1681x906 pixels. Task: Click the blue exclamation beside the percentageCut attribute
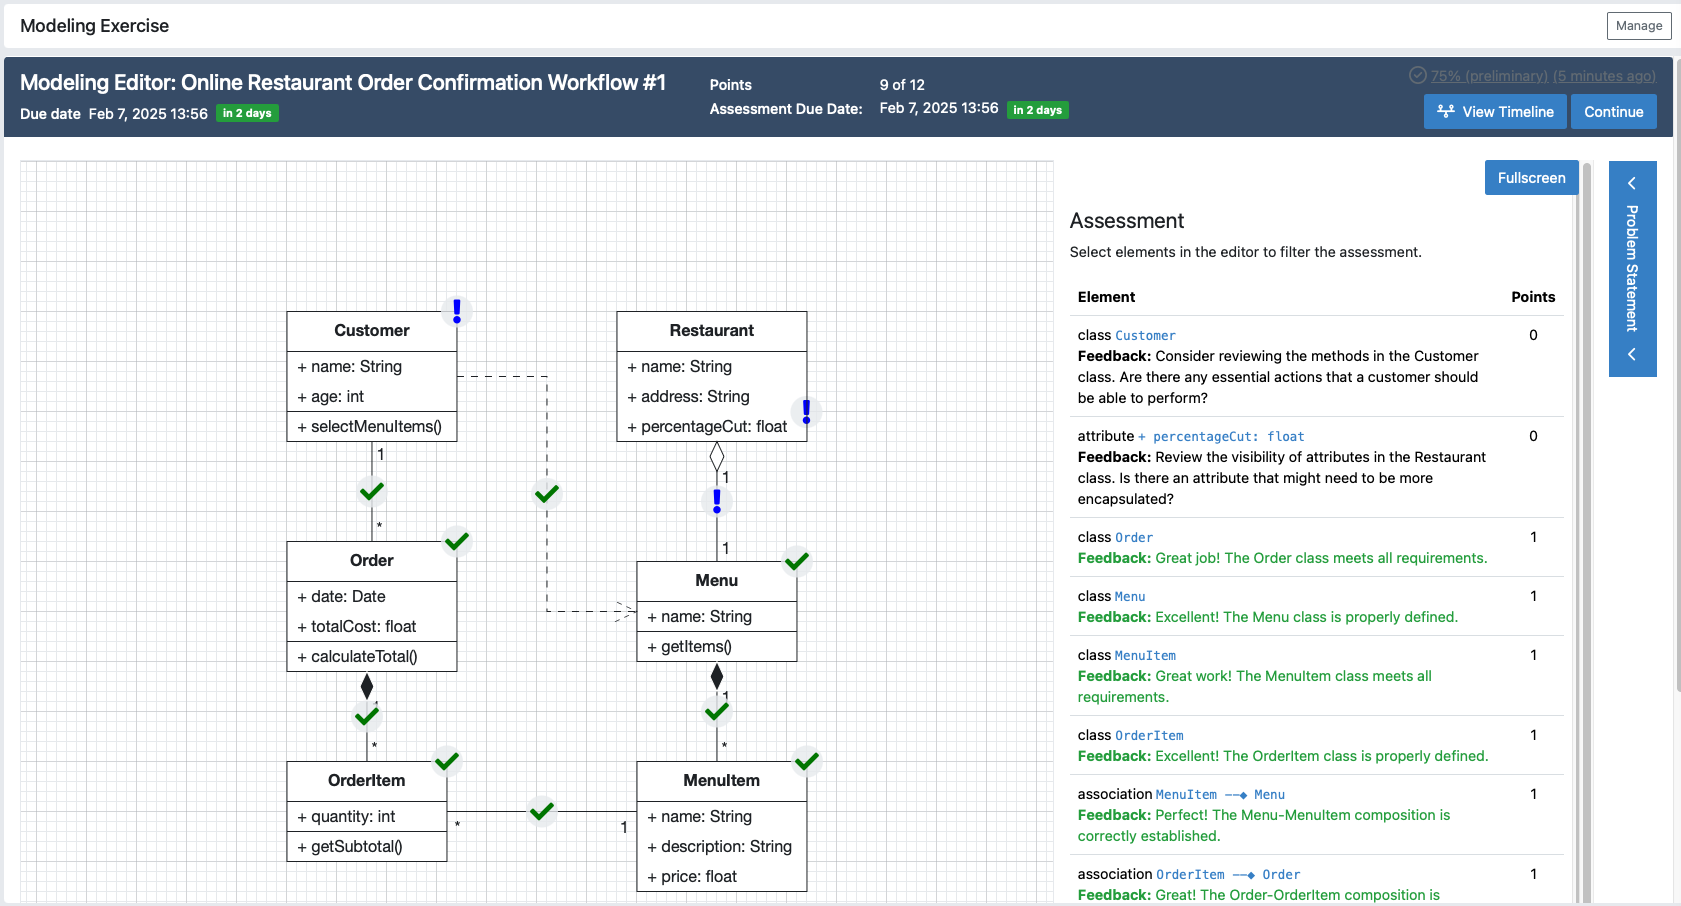coord(806,411)
